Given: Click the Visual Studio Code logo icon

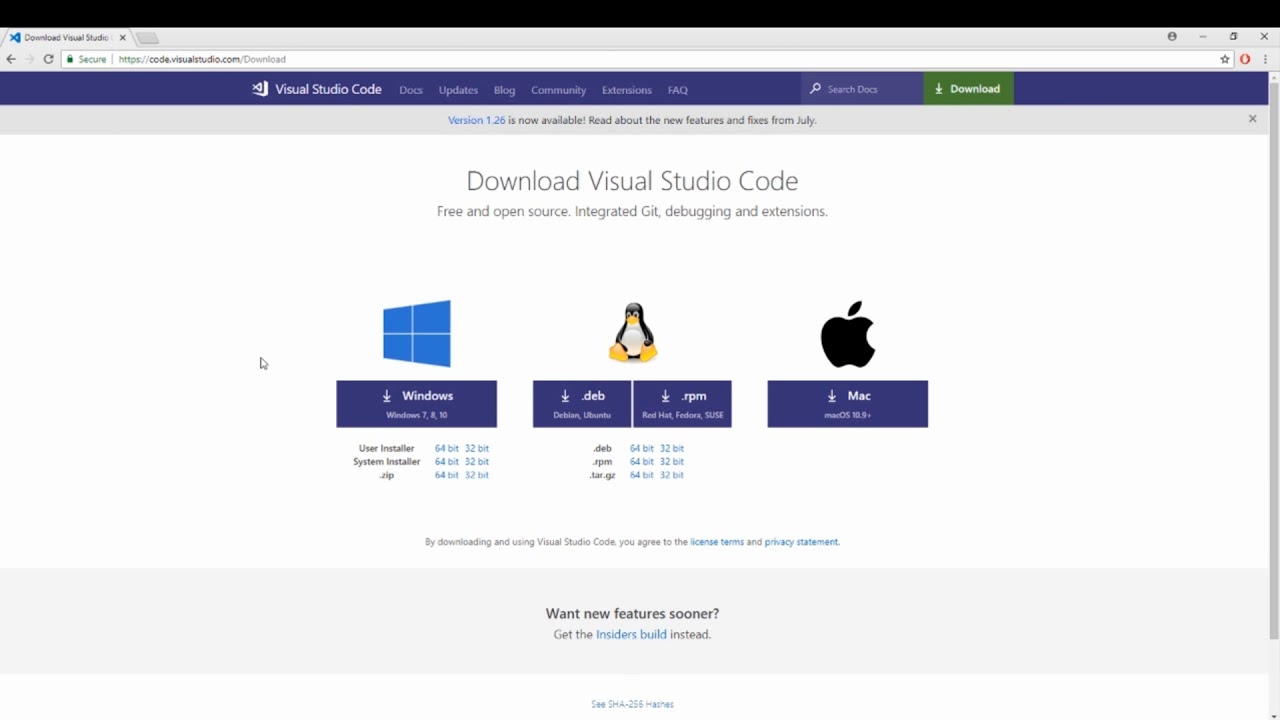Looking at the screenshot, I should [260, 89].
